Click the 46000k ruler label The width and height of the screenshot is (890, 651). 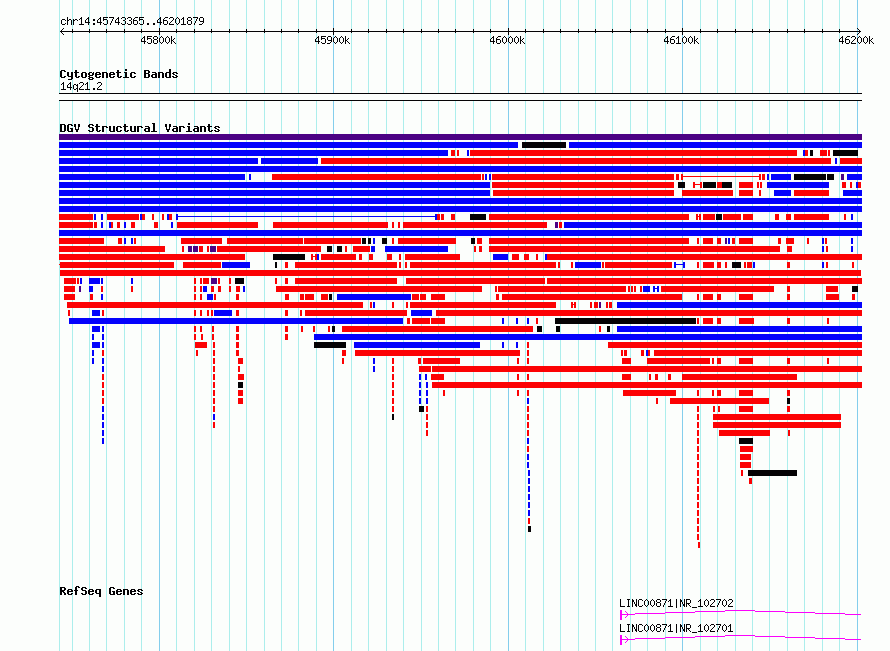point(507,40)
